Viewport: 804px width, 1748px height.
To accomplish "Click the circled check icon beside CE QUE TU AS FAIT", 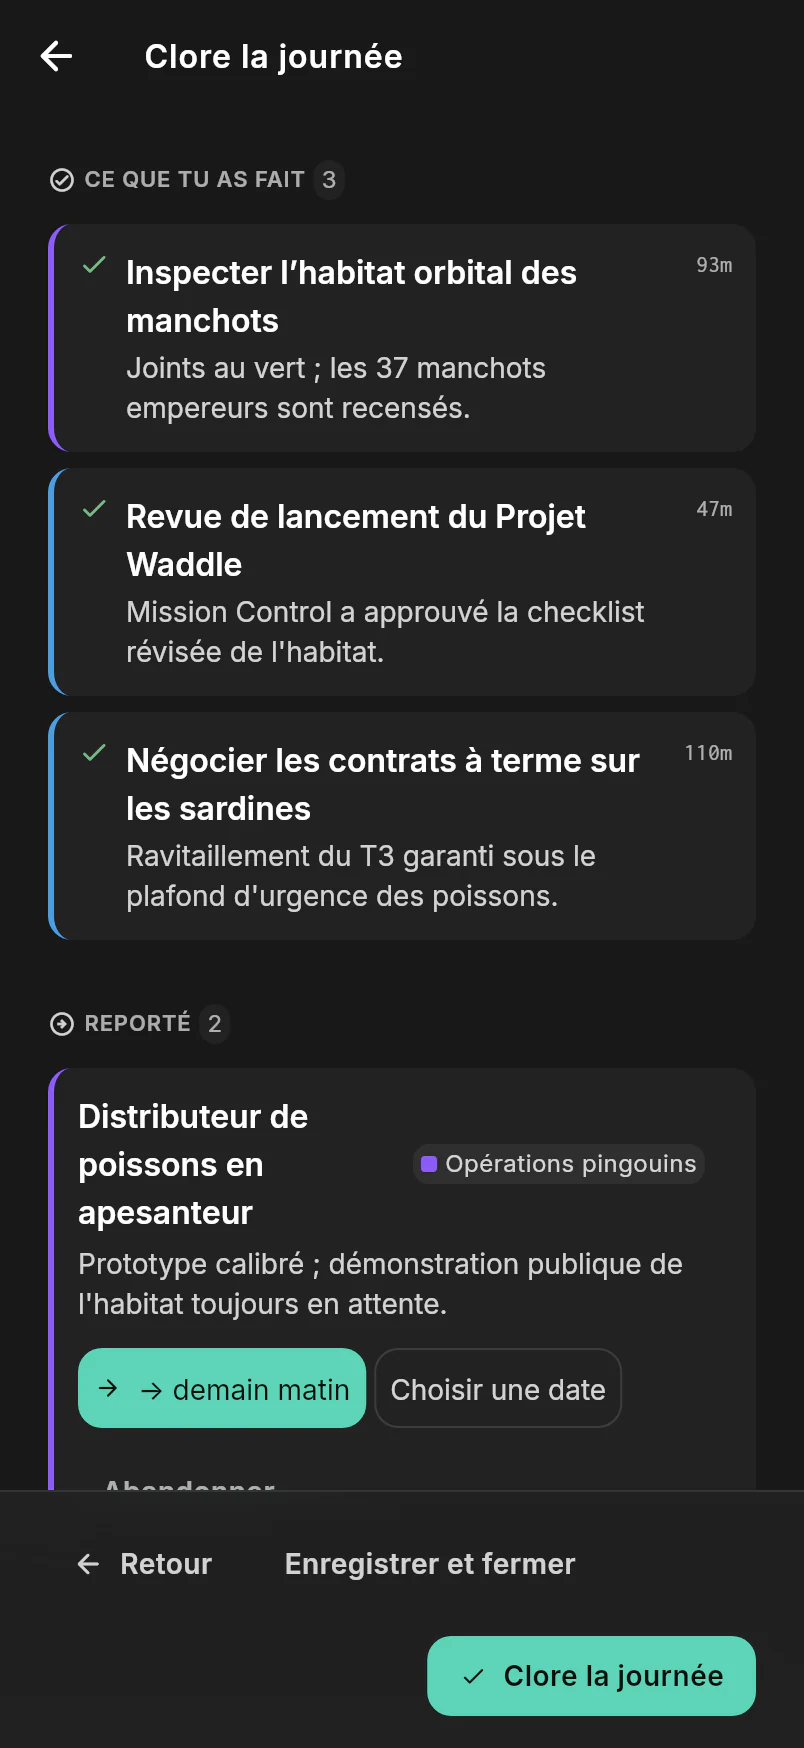I will coord(62,180).
